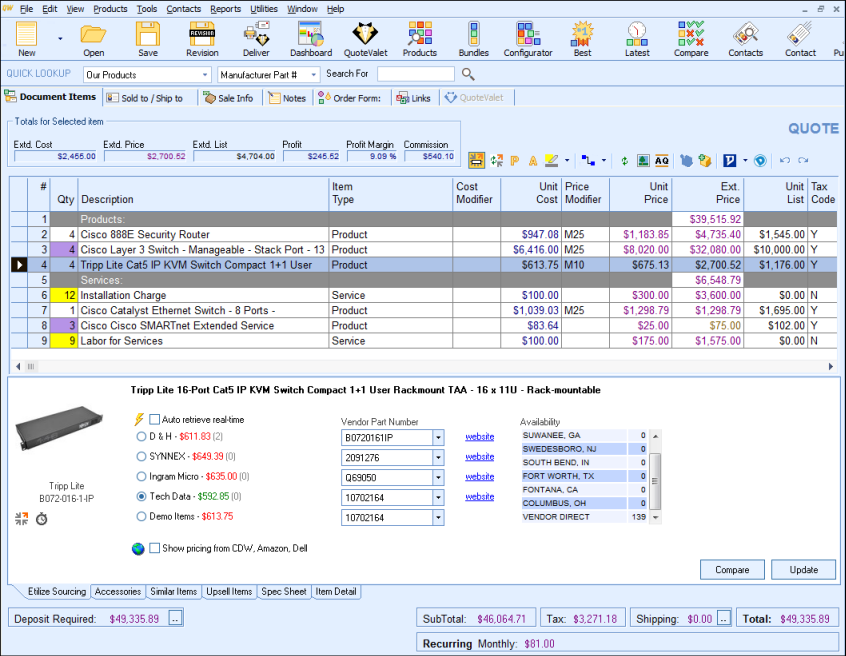Click the Shipping ellipsis button

(724, 619)
